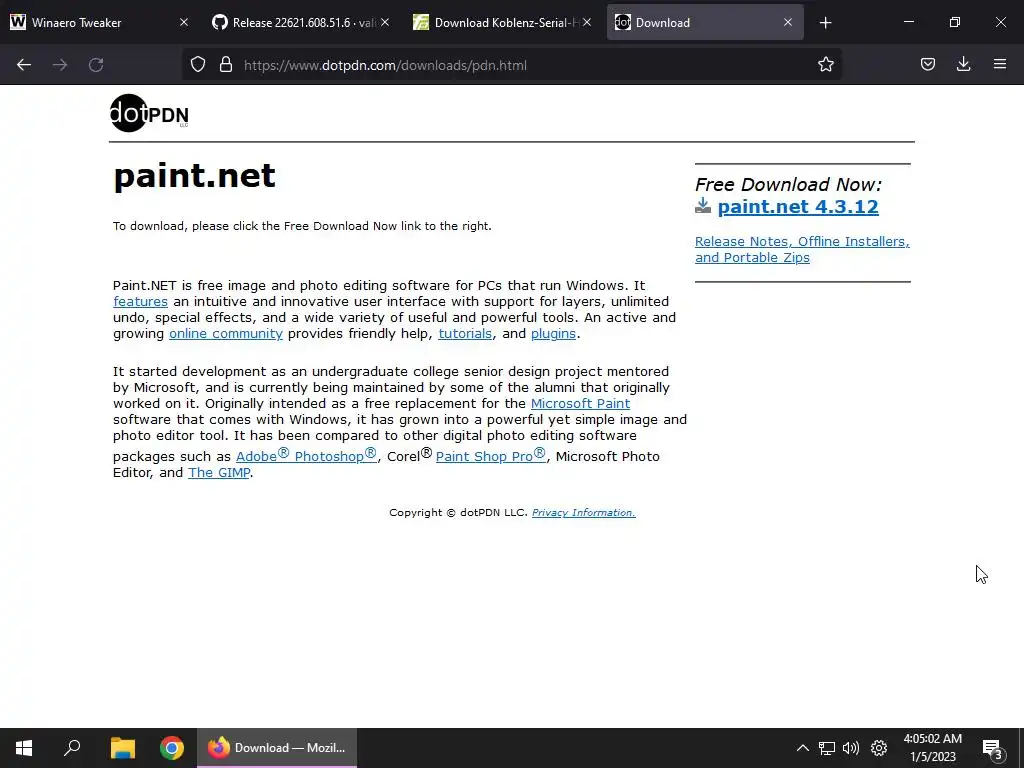Open the notification center icon
The width and height of the screenshot is (1024, 768).
[992, 748]
